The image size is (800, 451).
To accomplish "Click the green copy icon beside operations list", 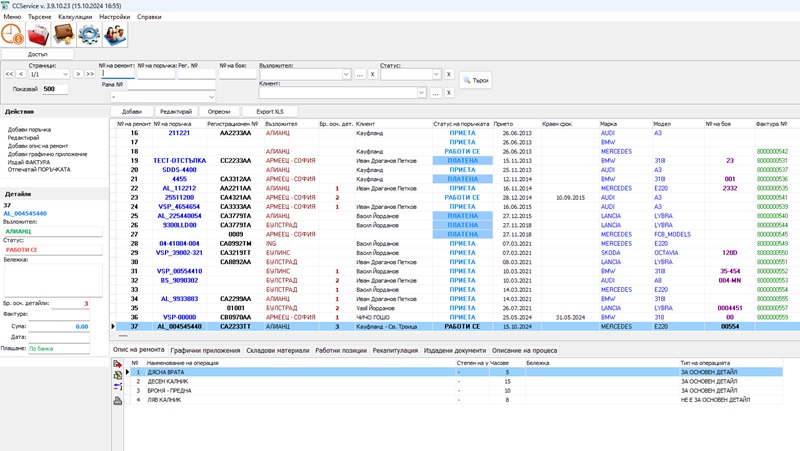I will click(x=117, y=375).
